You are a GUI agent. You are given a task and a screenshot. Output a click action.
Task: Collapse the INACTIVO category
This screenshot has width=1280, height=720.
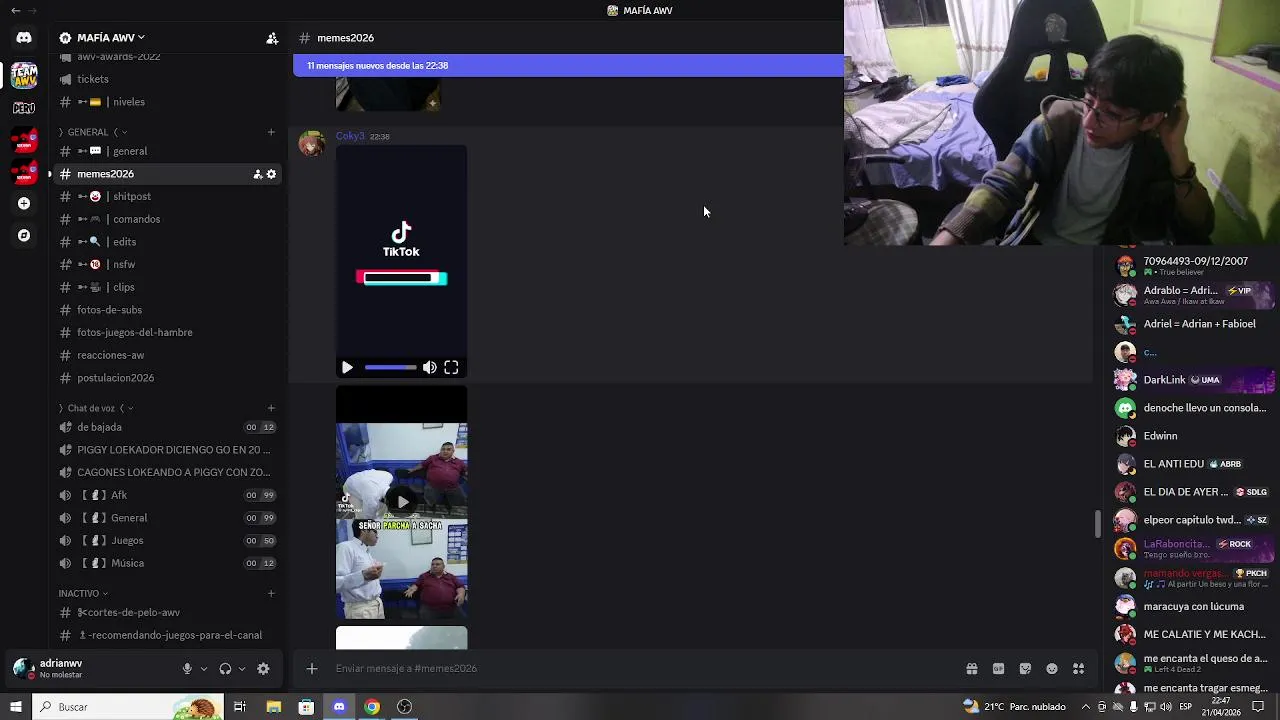tap(83, 593)
